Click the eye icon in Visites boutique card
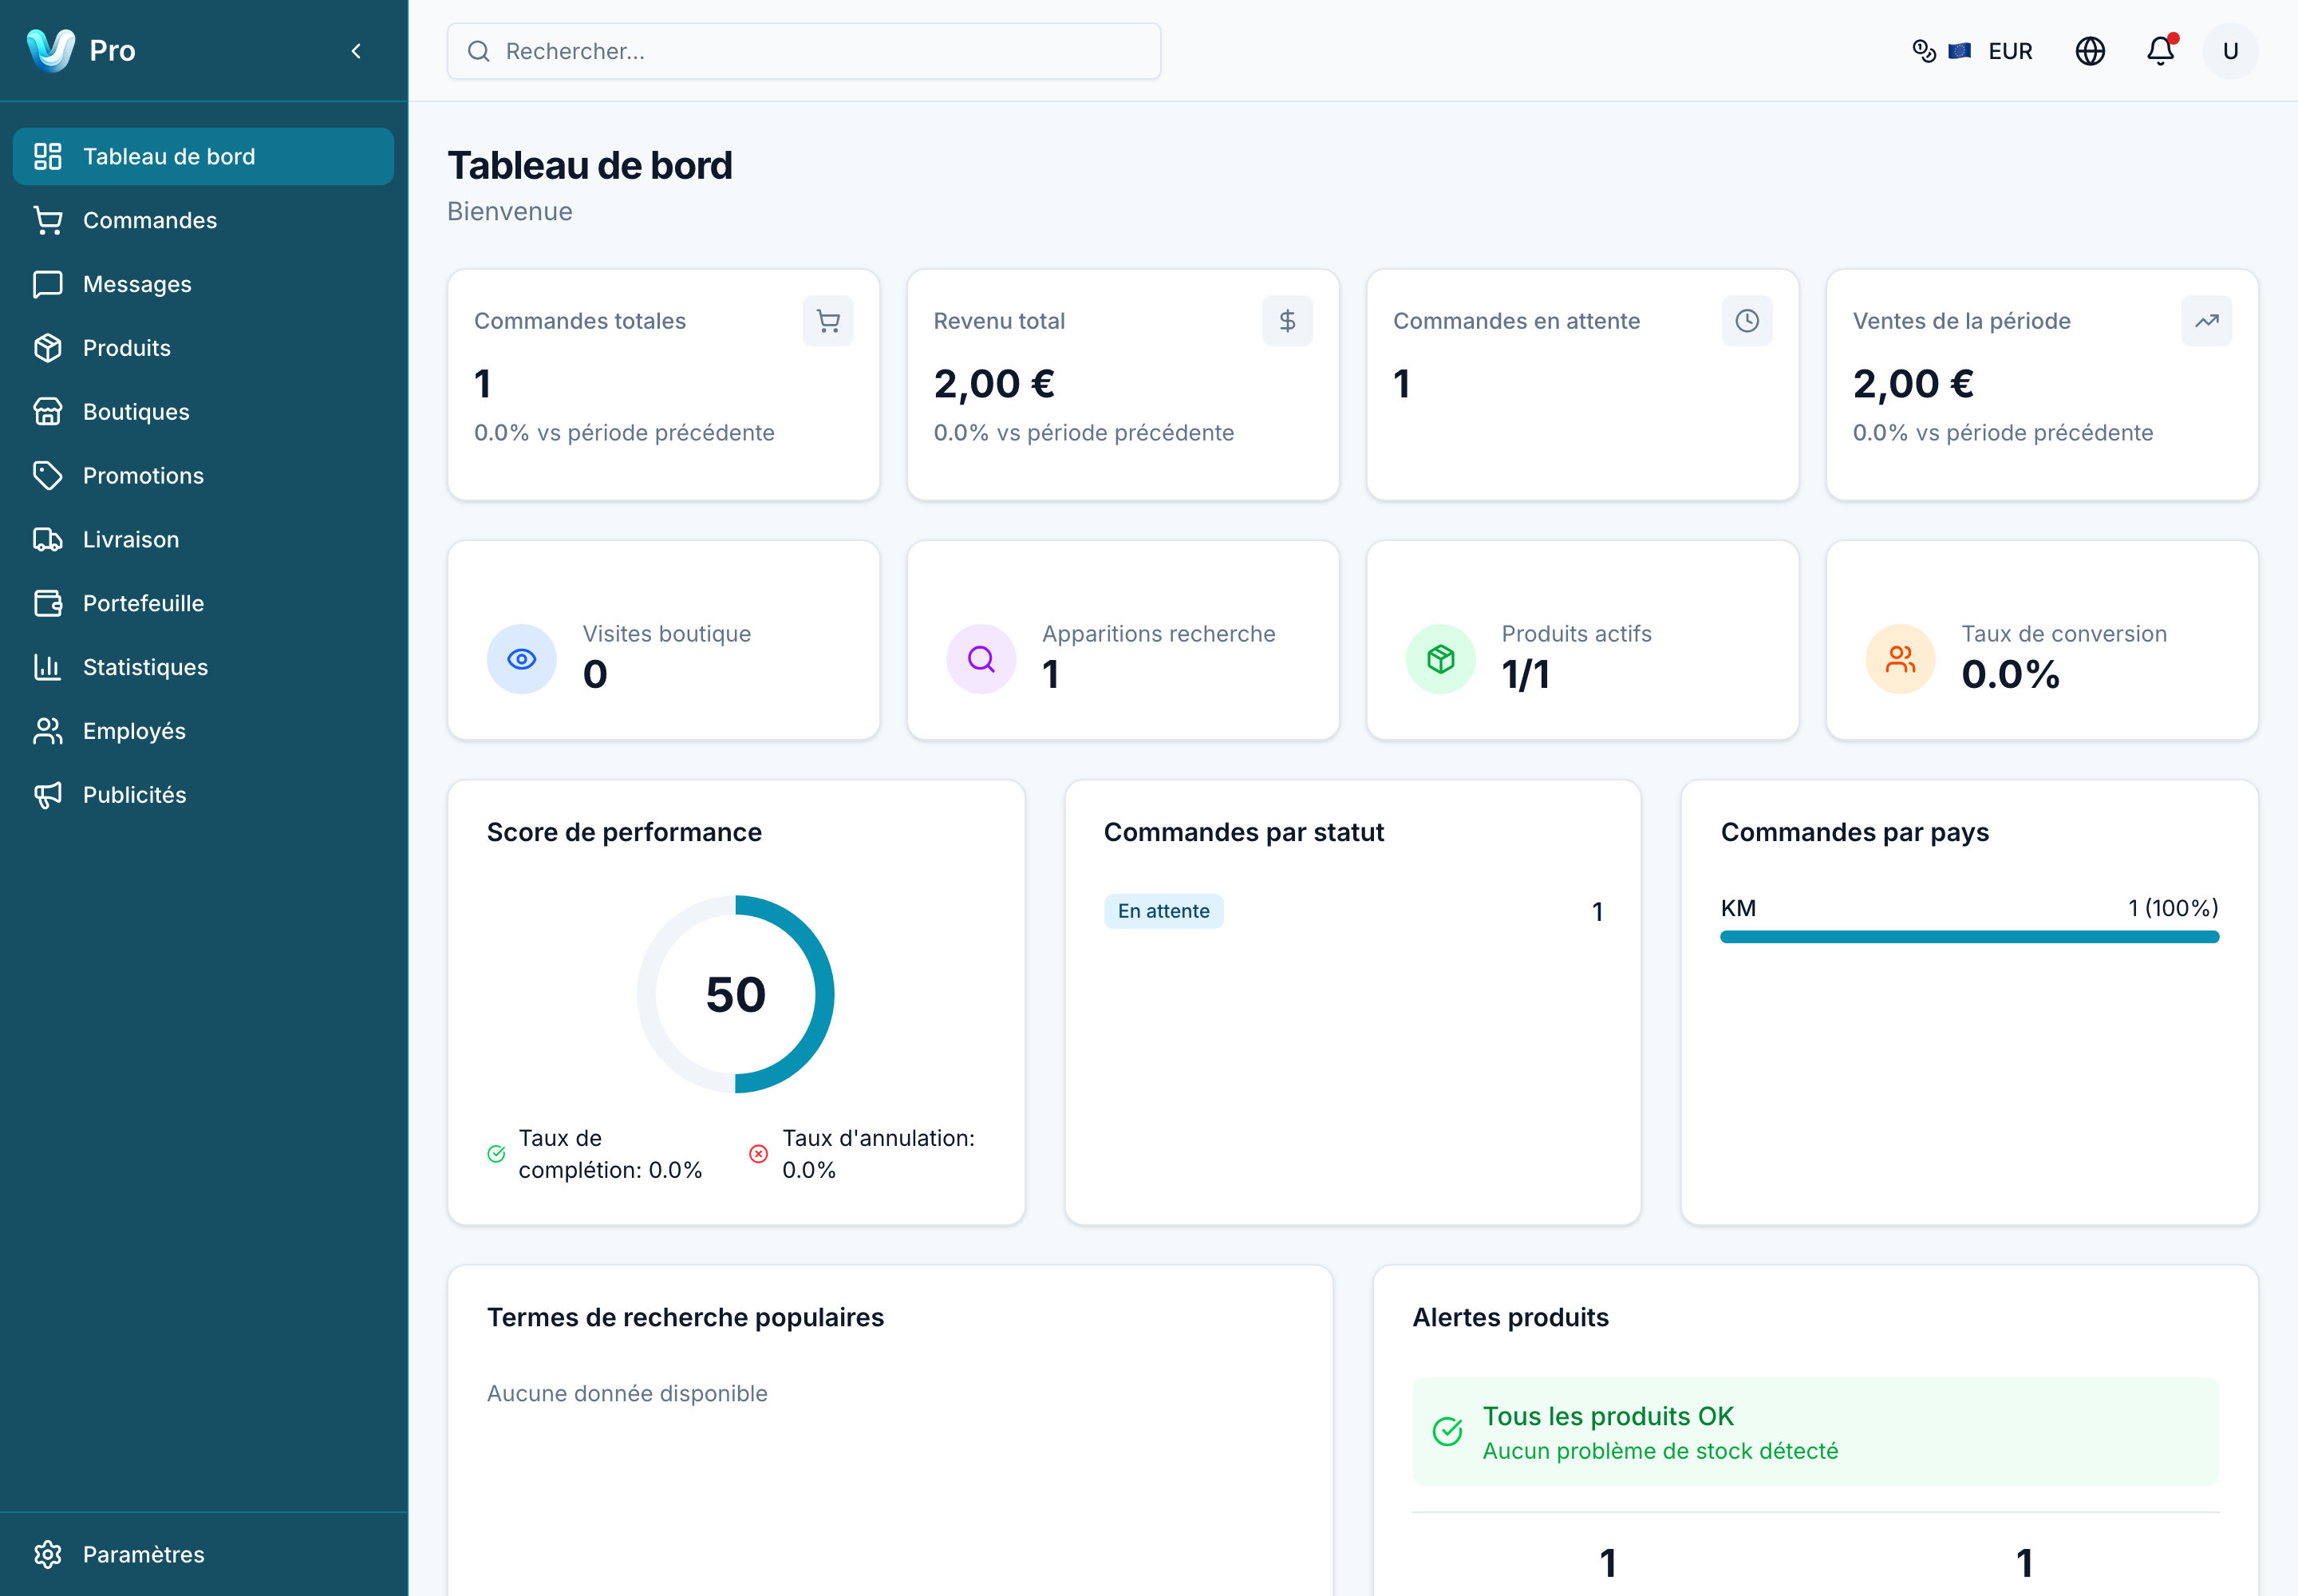The height and width of the screenshot is (1596, 2298). click(x=522, y=659)
